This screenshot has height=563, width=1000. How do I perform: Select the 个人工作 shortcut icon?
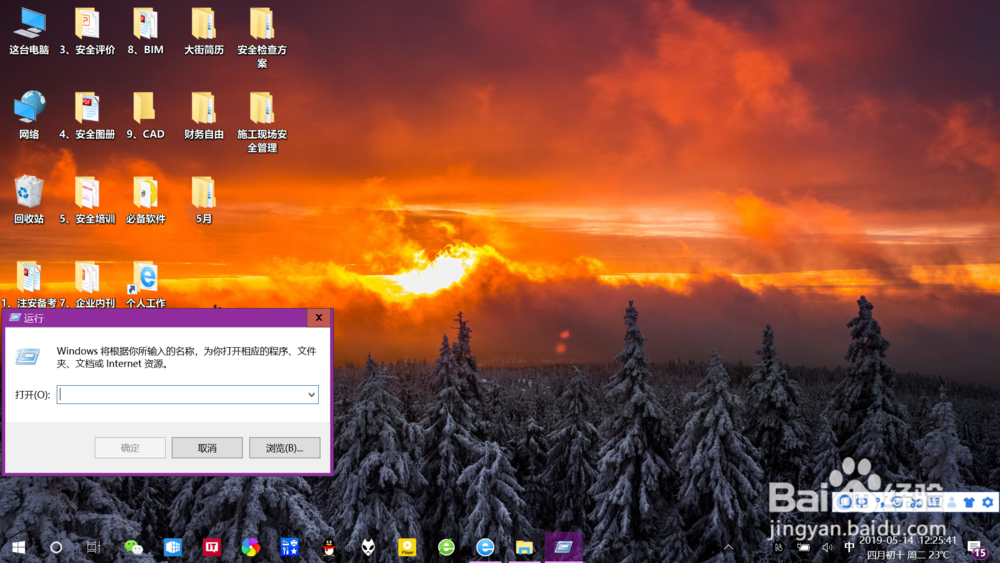[x=145, y=284]
